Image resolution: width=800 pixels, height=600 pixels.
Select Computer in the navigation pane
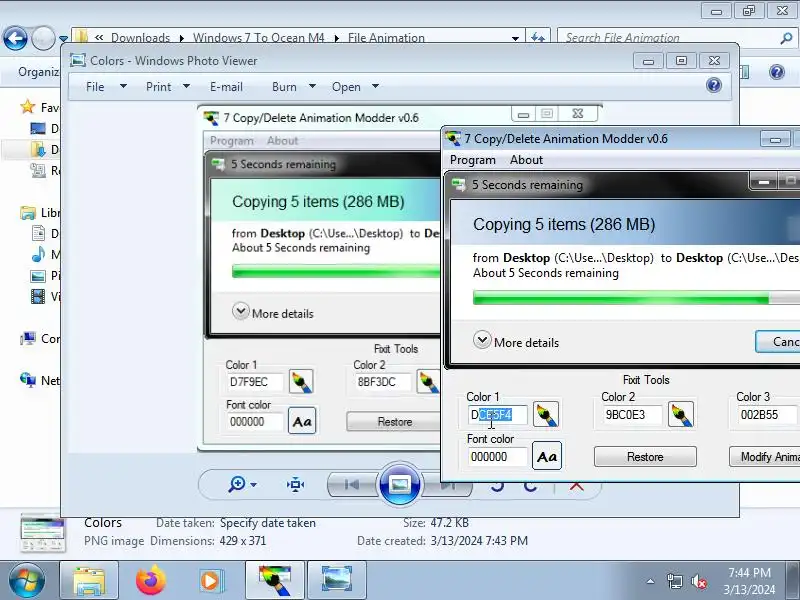tap(40, 338)
